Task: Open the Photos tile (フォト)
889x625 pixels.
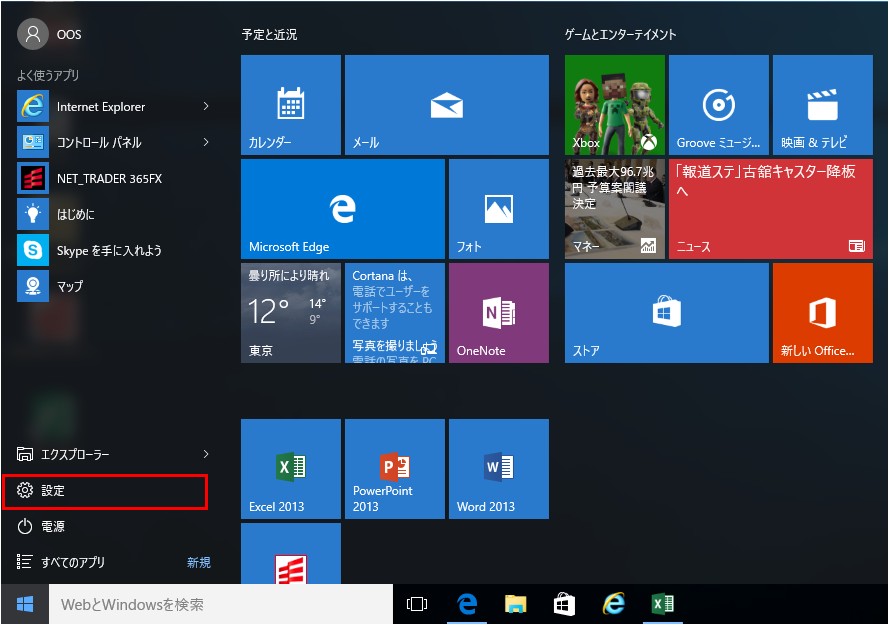Action: pos(499,209)
